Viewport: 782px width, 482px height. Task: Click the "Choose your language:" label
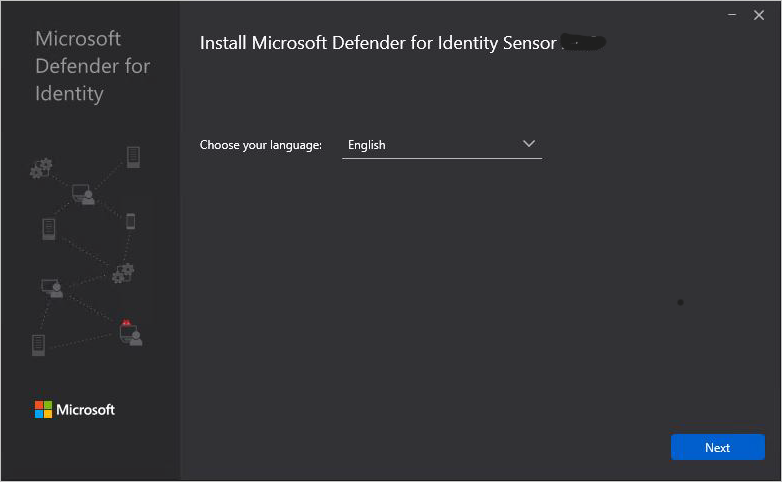[x=261, y=145]
